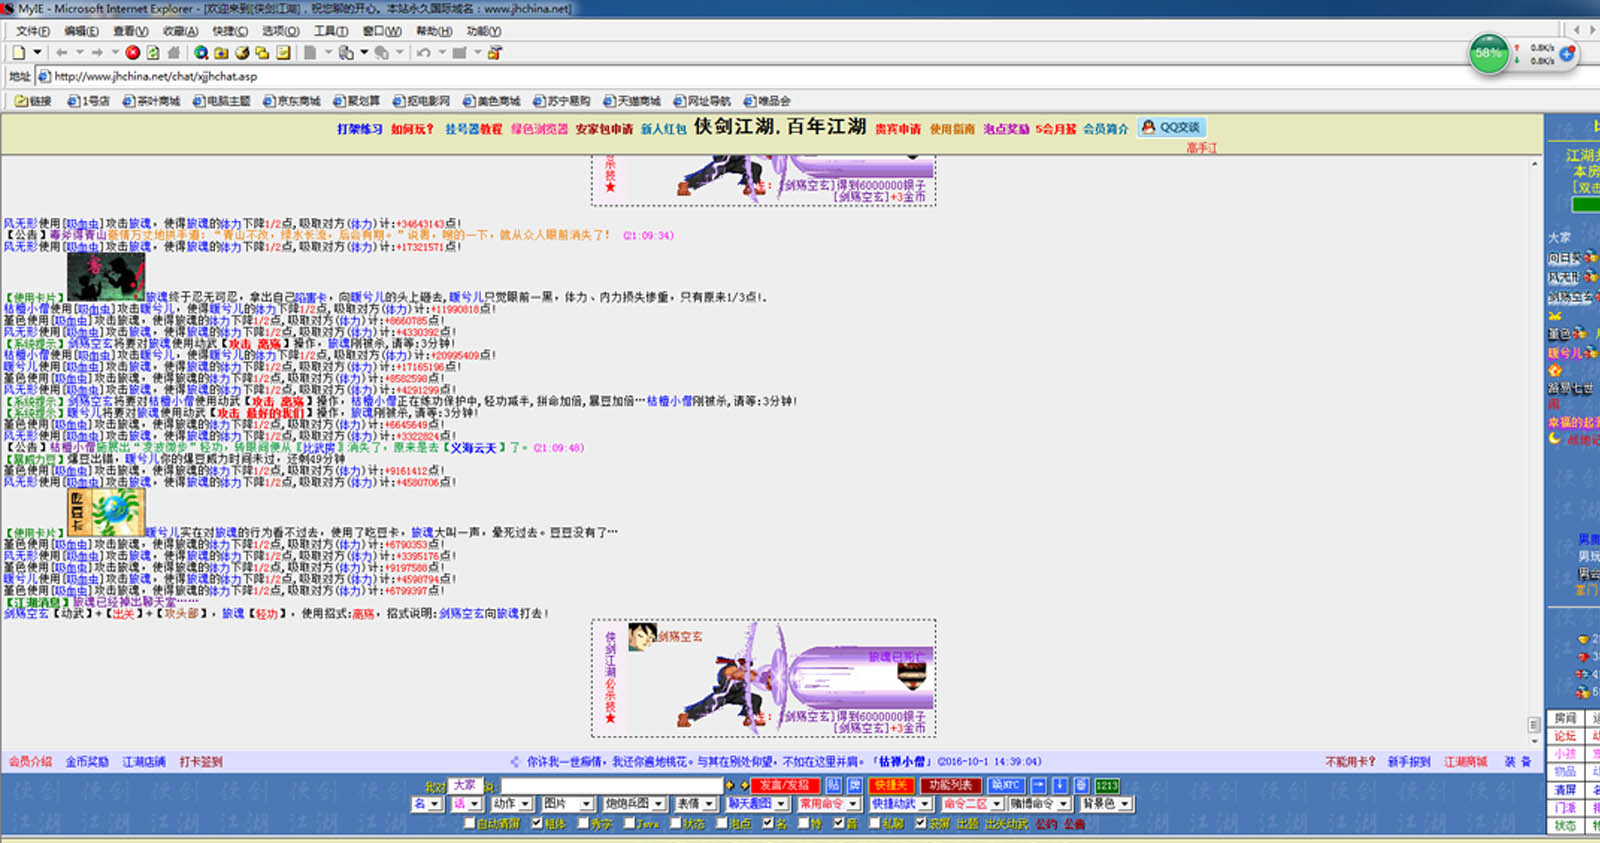The height and width of the screenshot is (843, 1600).
Task: Open the 链接 links folder in favorites bar
Action: click(x=33, y=101)
